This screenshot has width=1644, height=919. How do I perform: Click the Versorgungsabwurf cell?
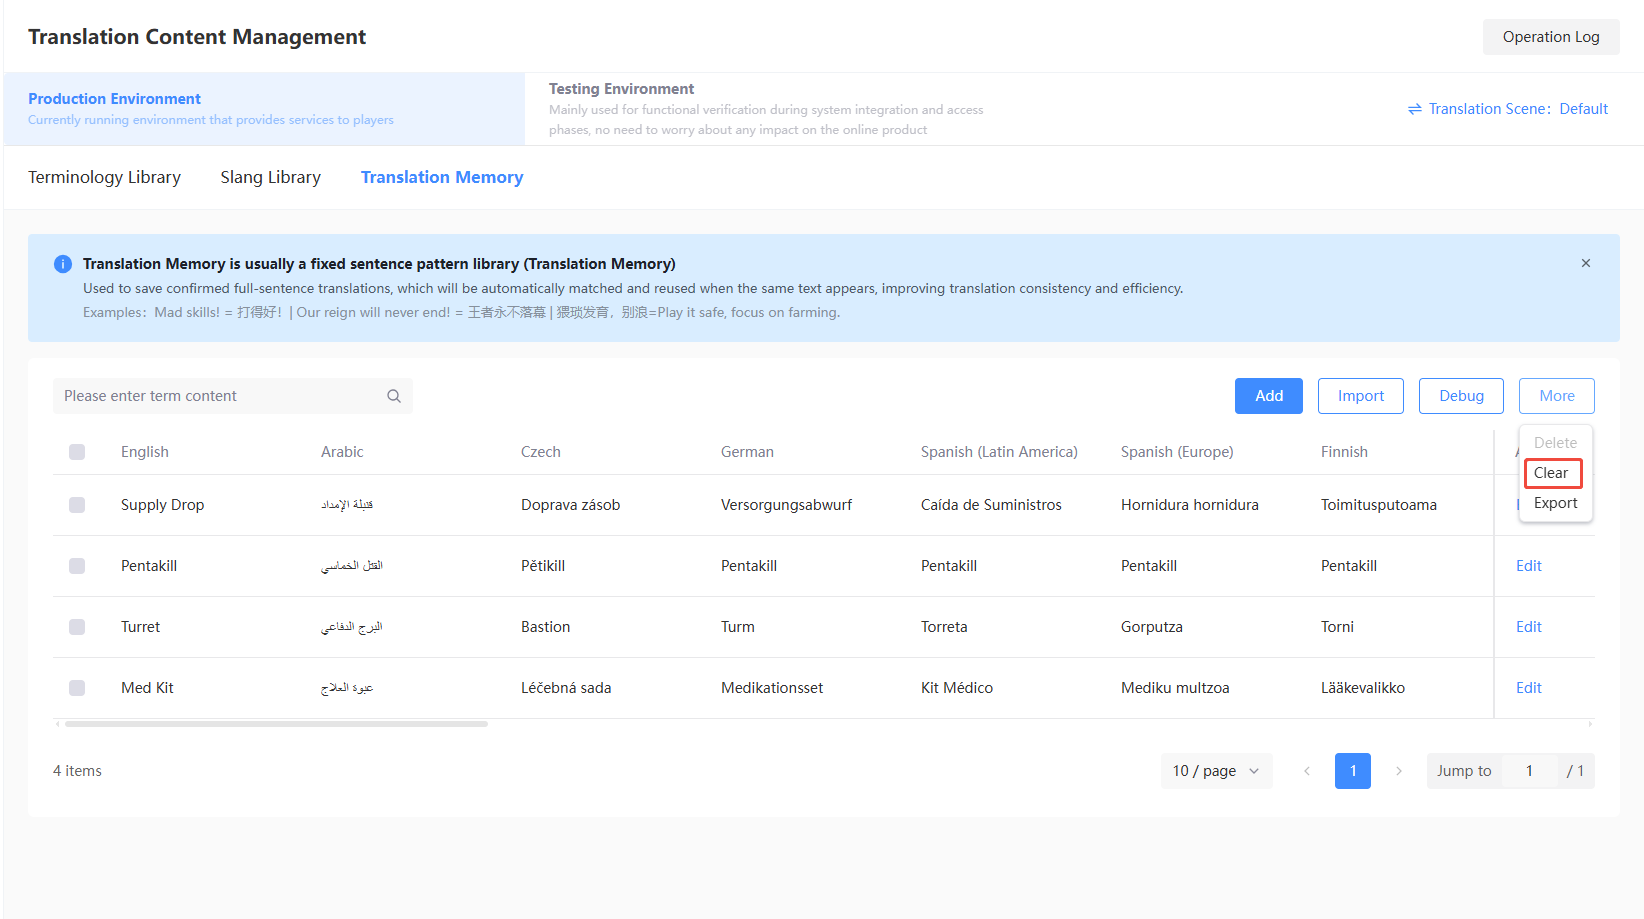point(787,505)
